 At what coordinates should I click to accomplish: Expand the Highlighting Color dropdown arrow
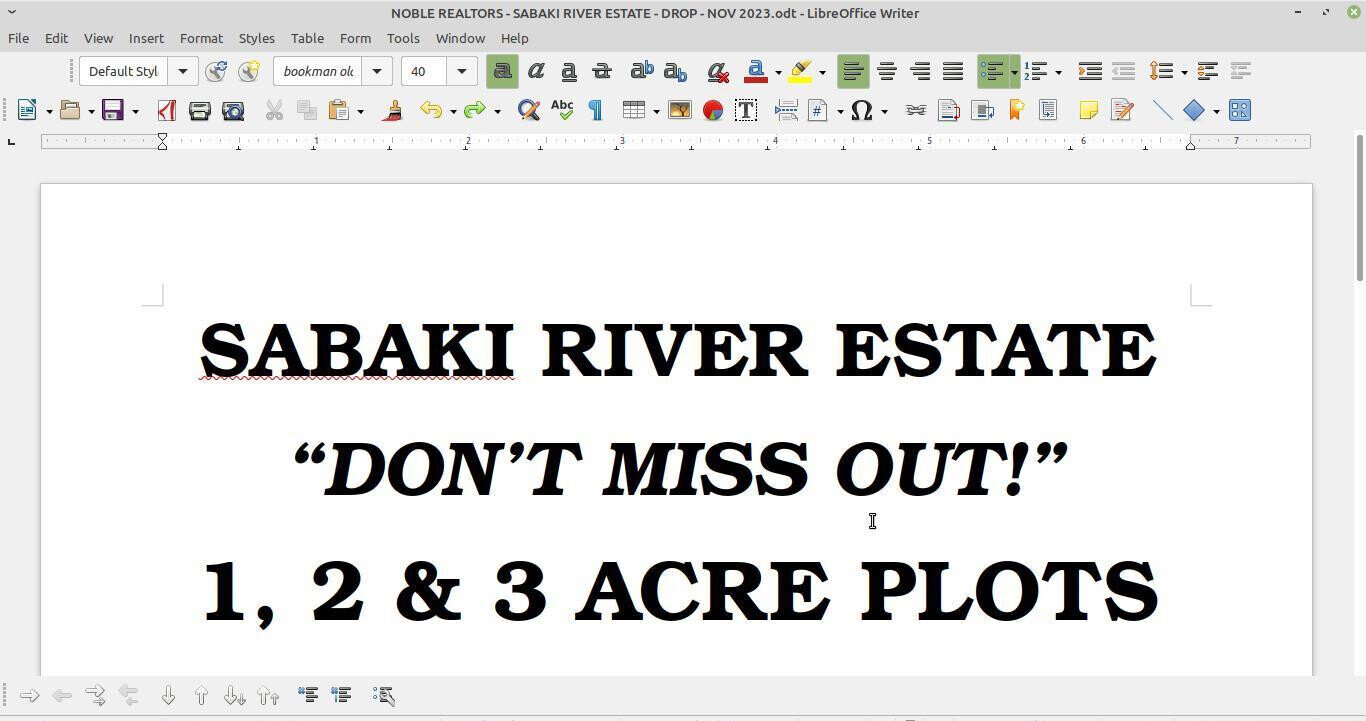point(822,72)
